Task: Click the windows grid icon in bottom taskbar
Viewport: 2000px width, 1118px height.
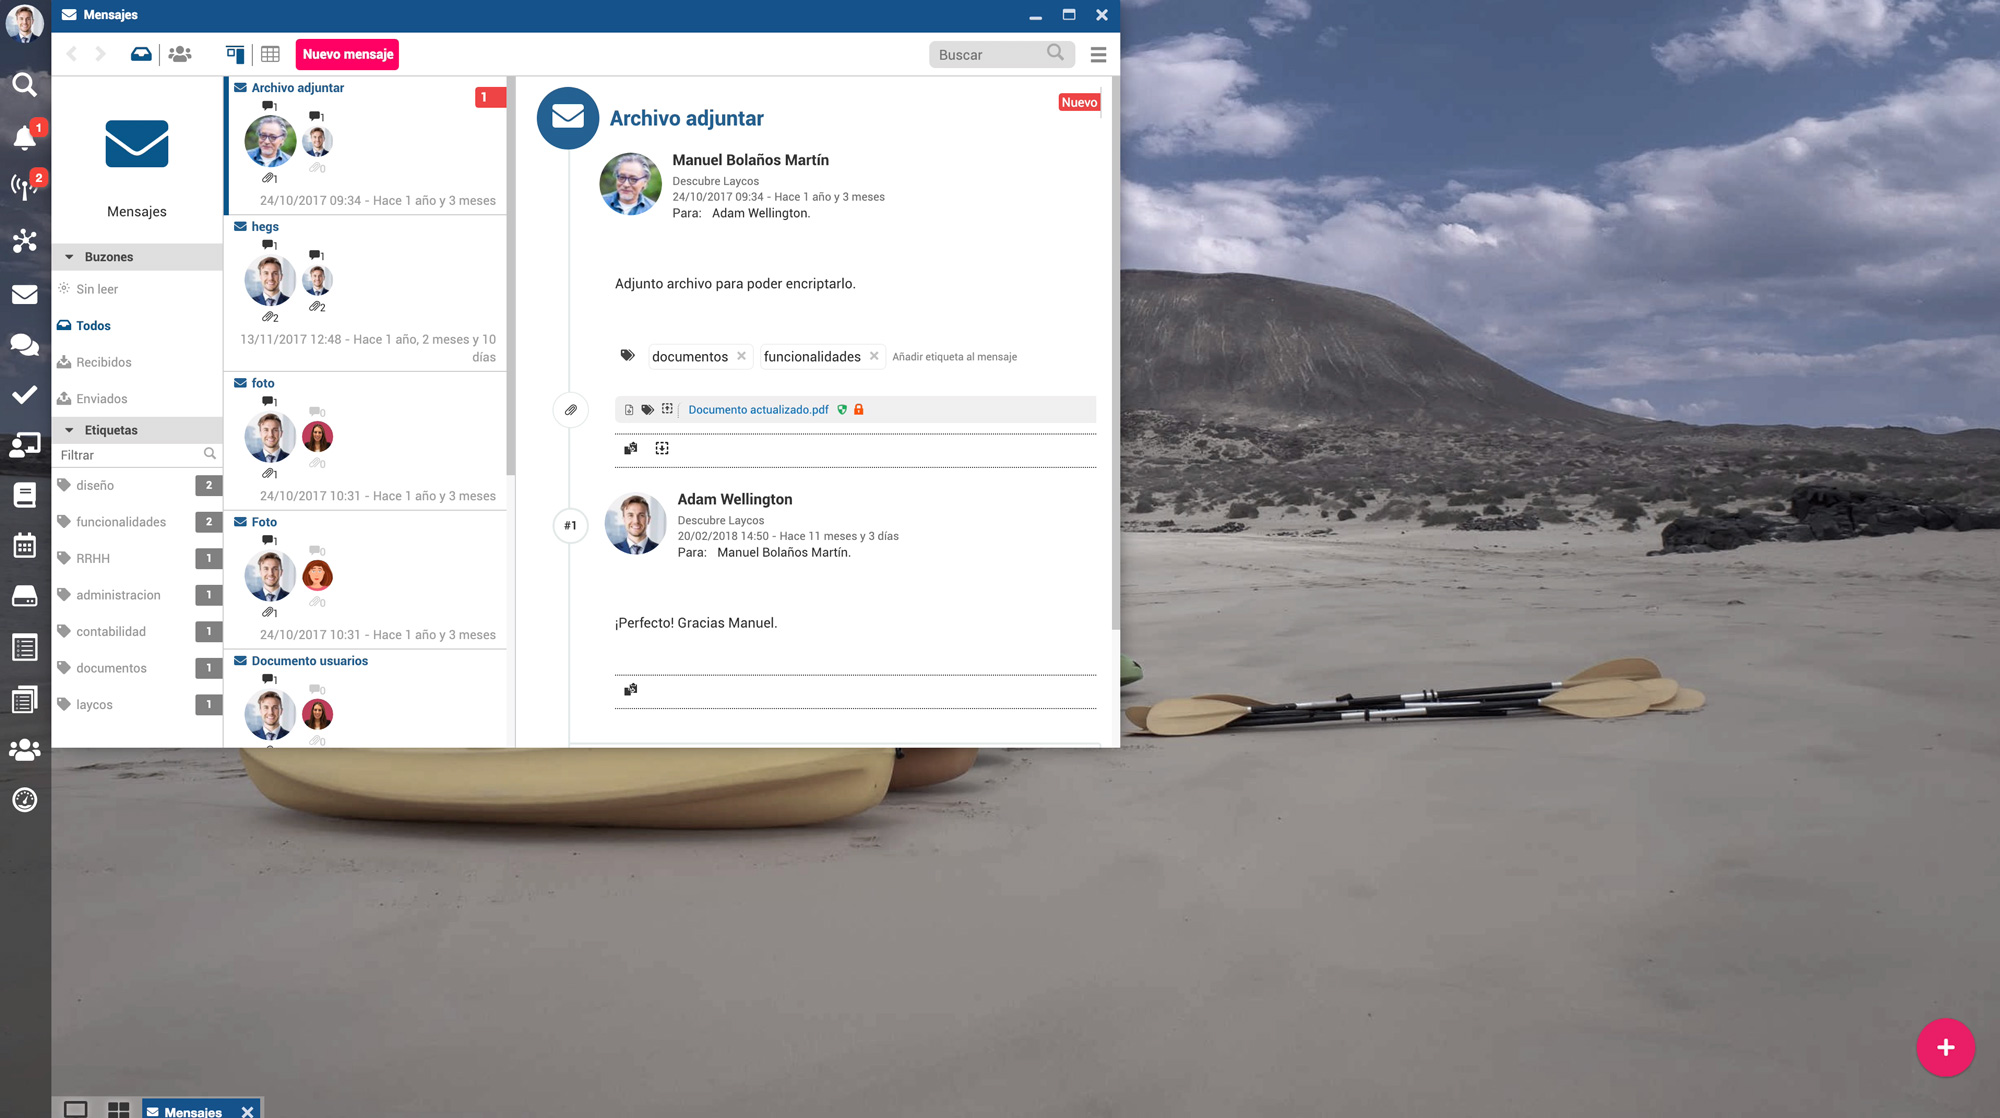Action: click(118, 1109)
